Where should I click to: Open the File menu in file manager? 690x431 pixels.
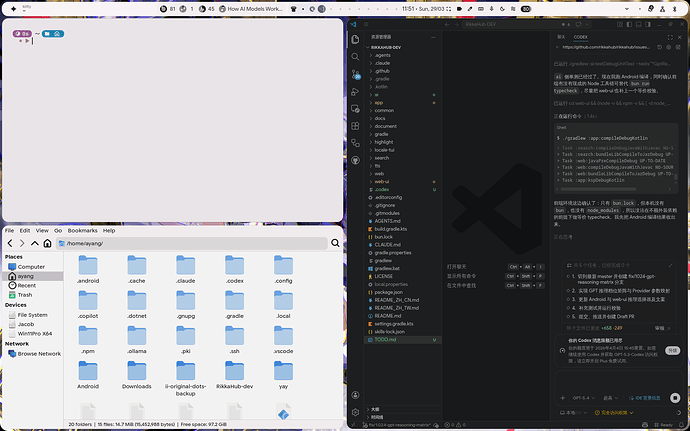pyautogui.click(x=9, y=230)
